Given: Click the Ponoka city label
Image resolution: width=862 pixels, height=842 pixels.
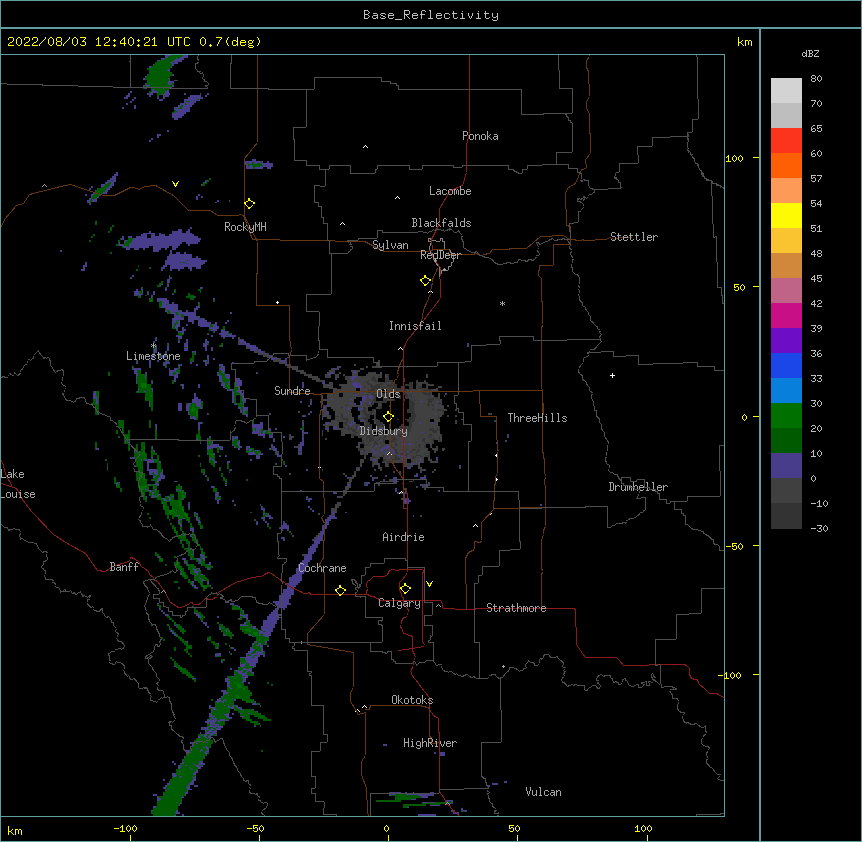Looking at the screenshot, I should pyautogui.click(x=480, y=136).
